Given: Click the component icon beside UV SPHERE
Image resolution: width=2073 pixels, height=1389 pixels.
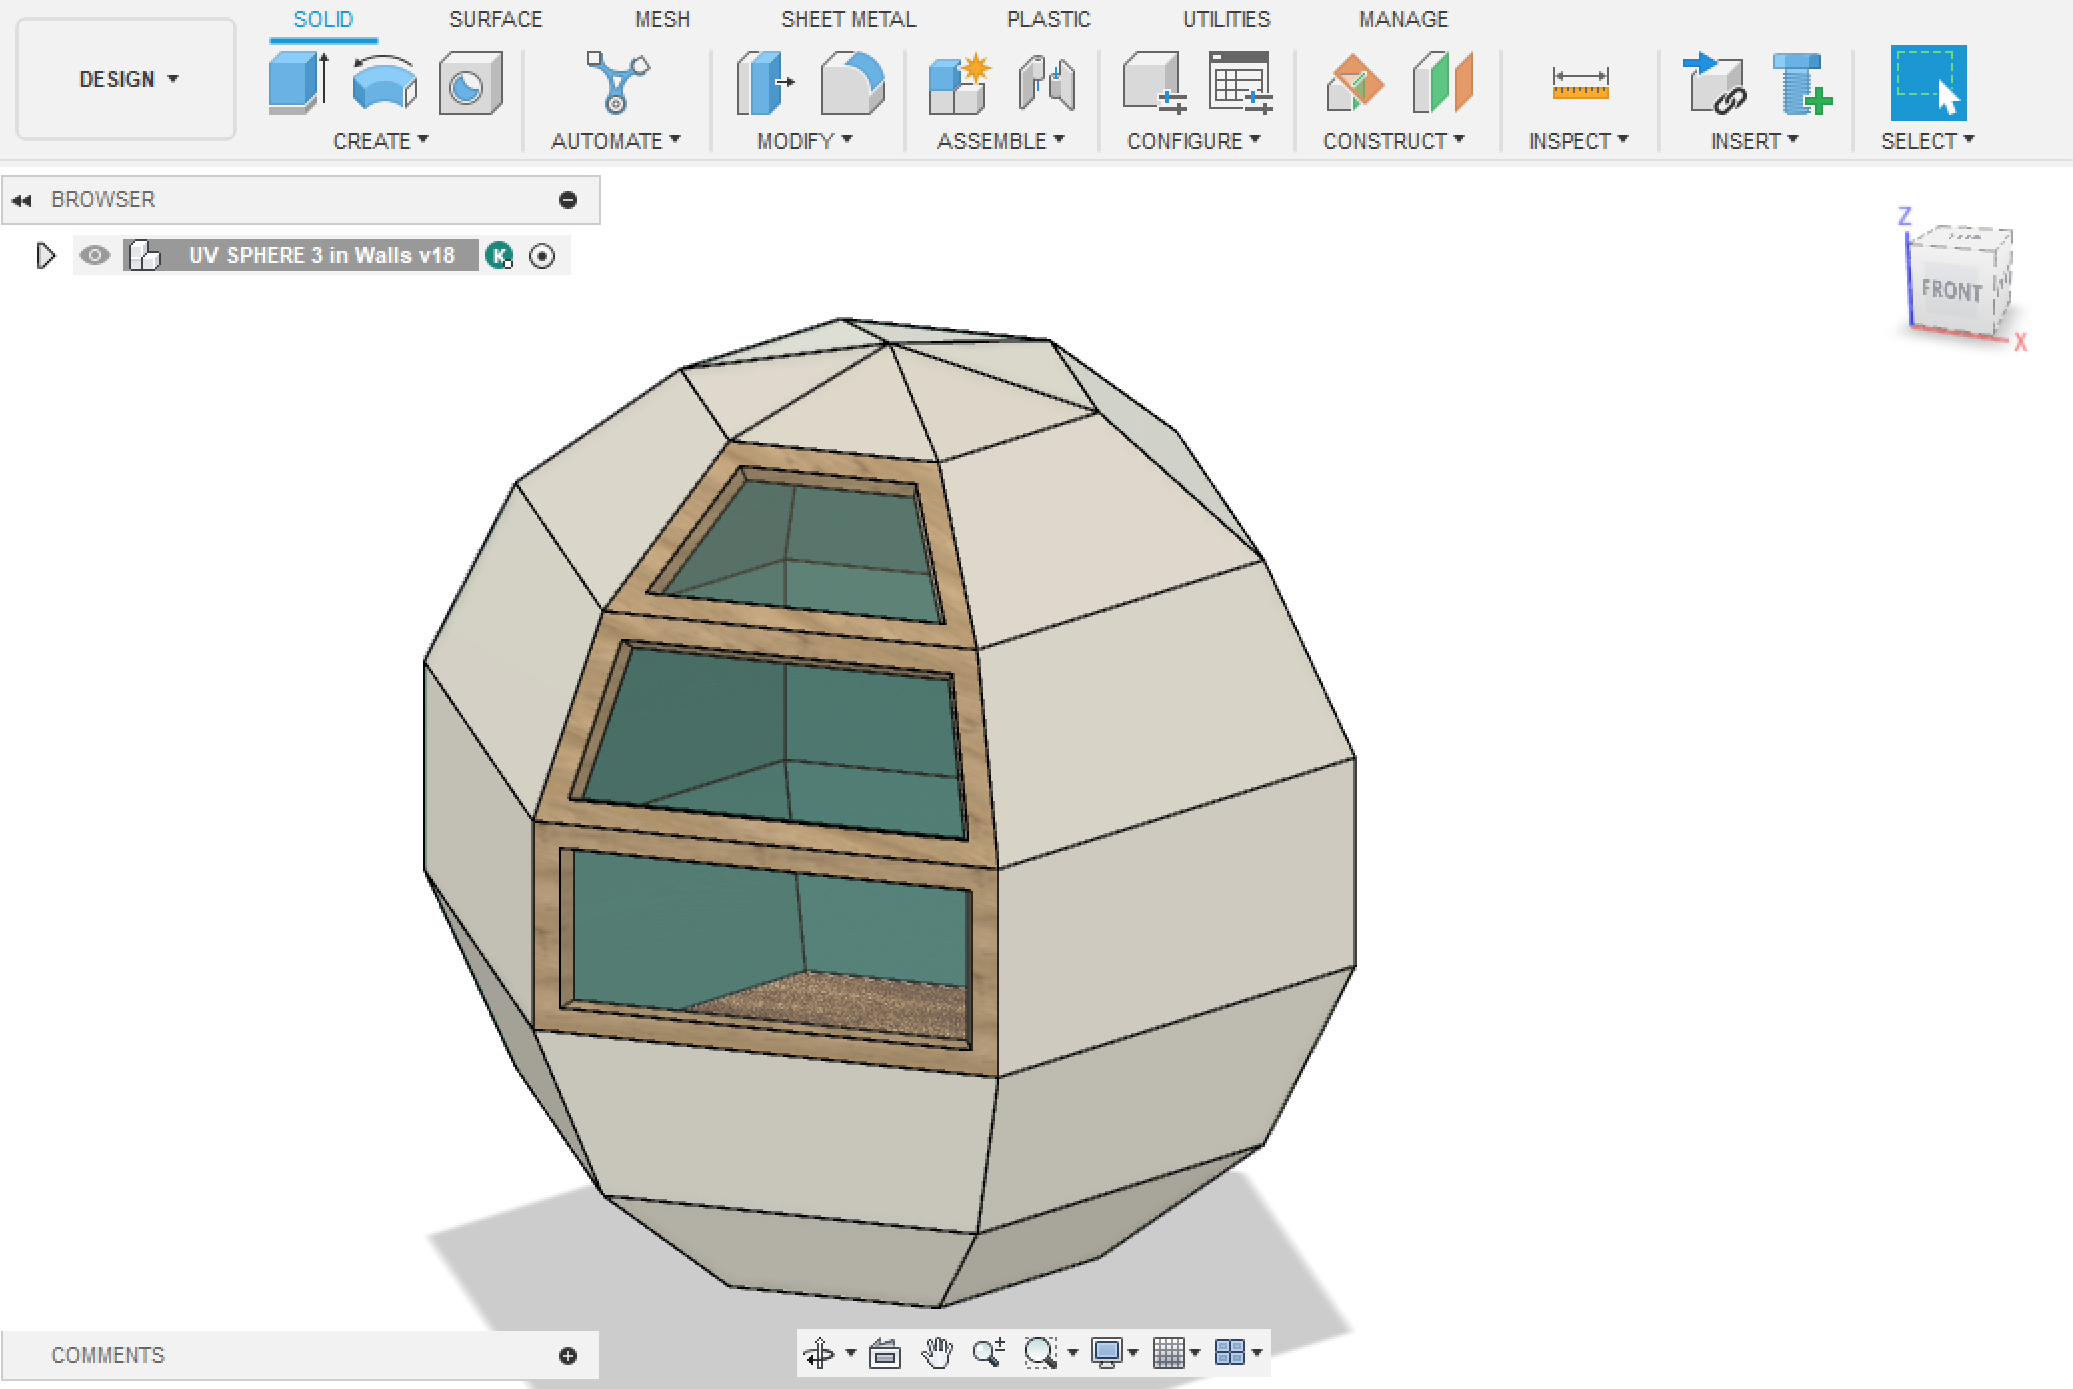Looking at the screenshot, I should [145, 256].
